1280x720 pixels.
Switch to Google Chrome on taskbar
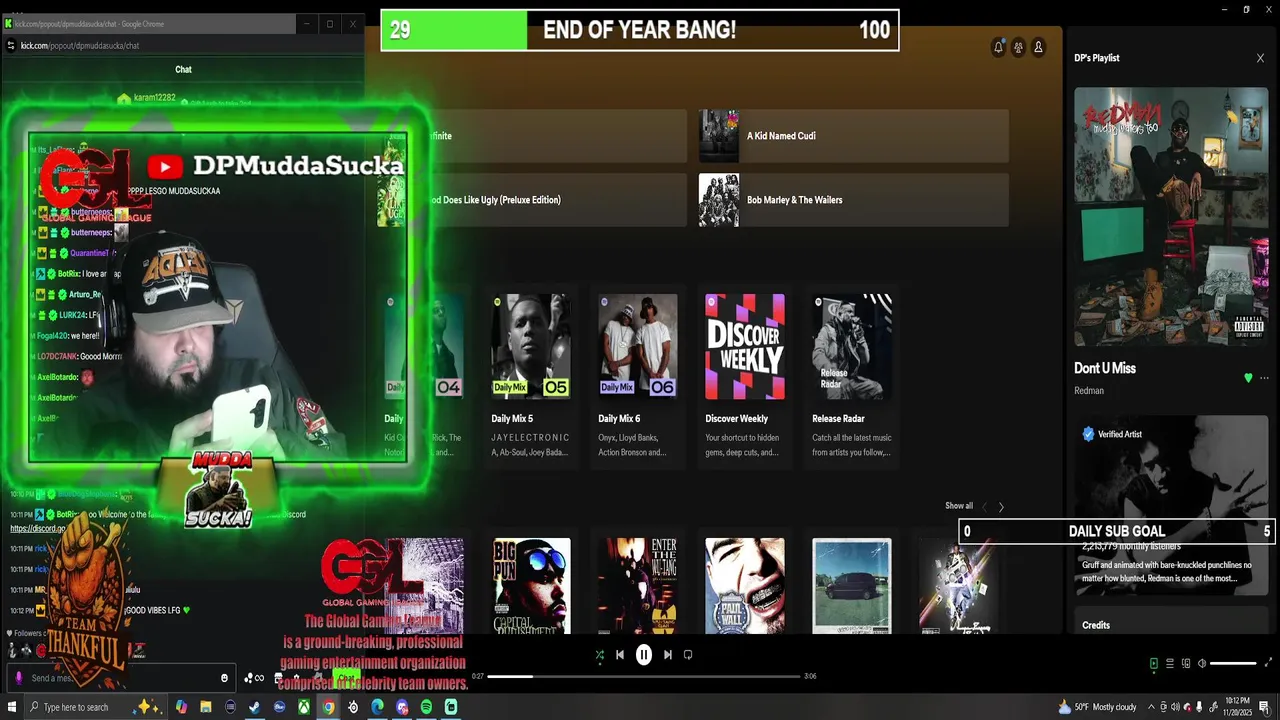(x=328, y=707)
